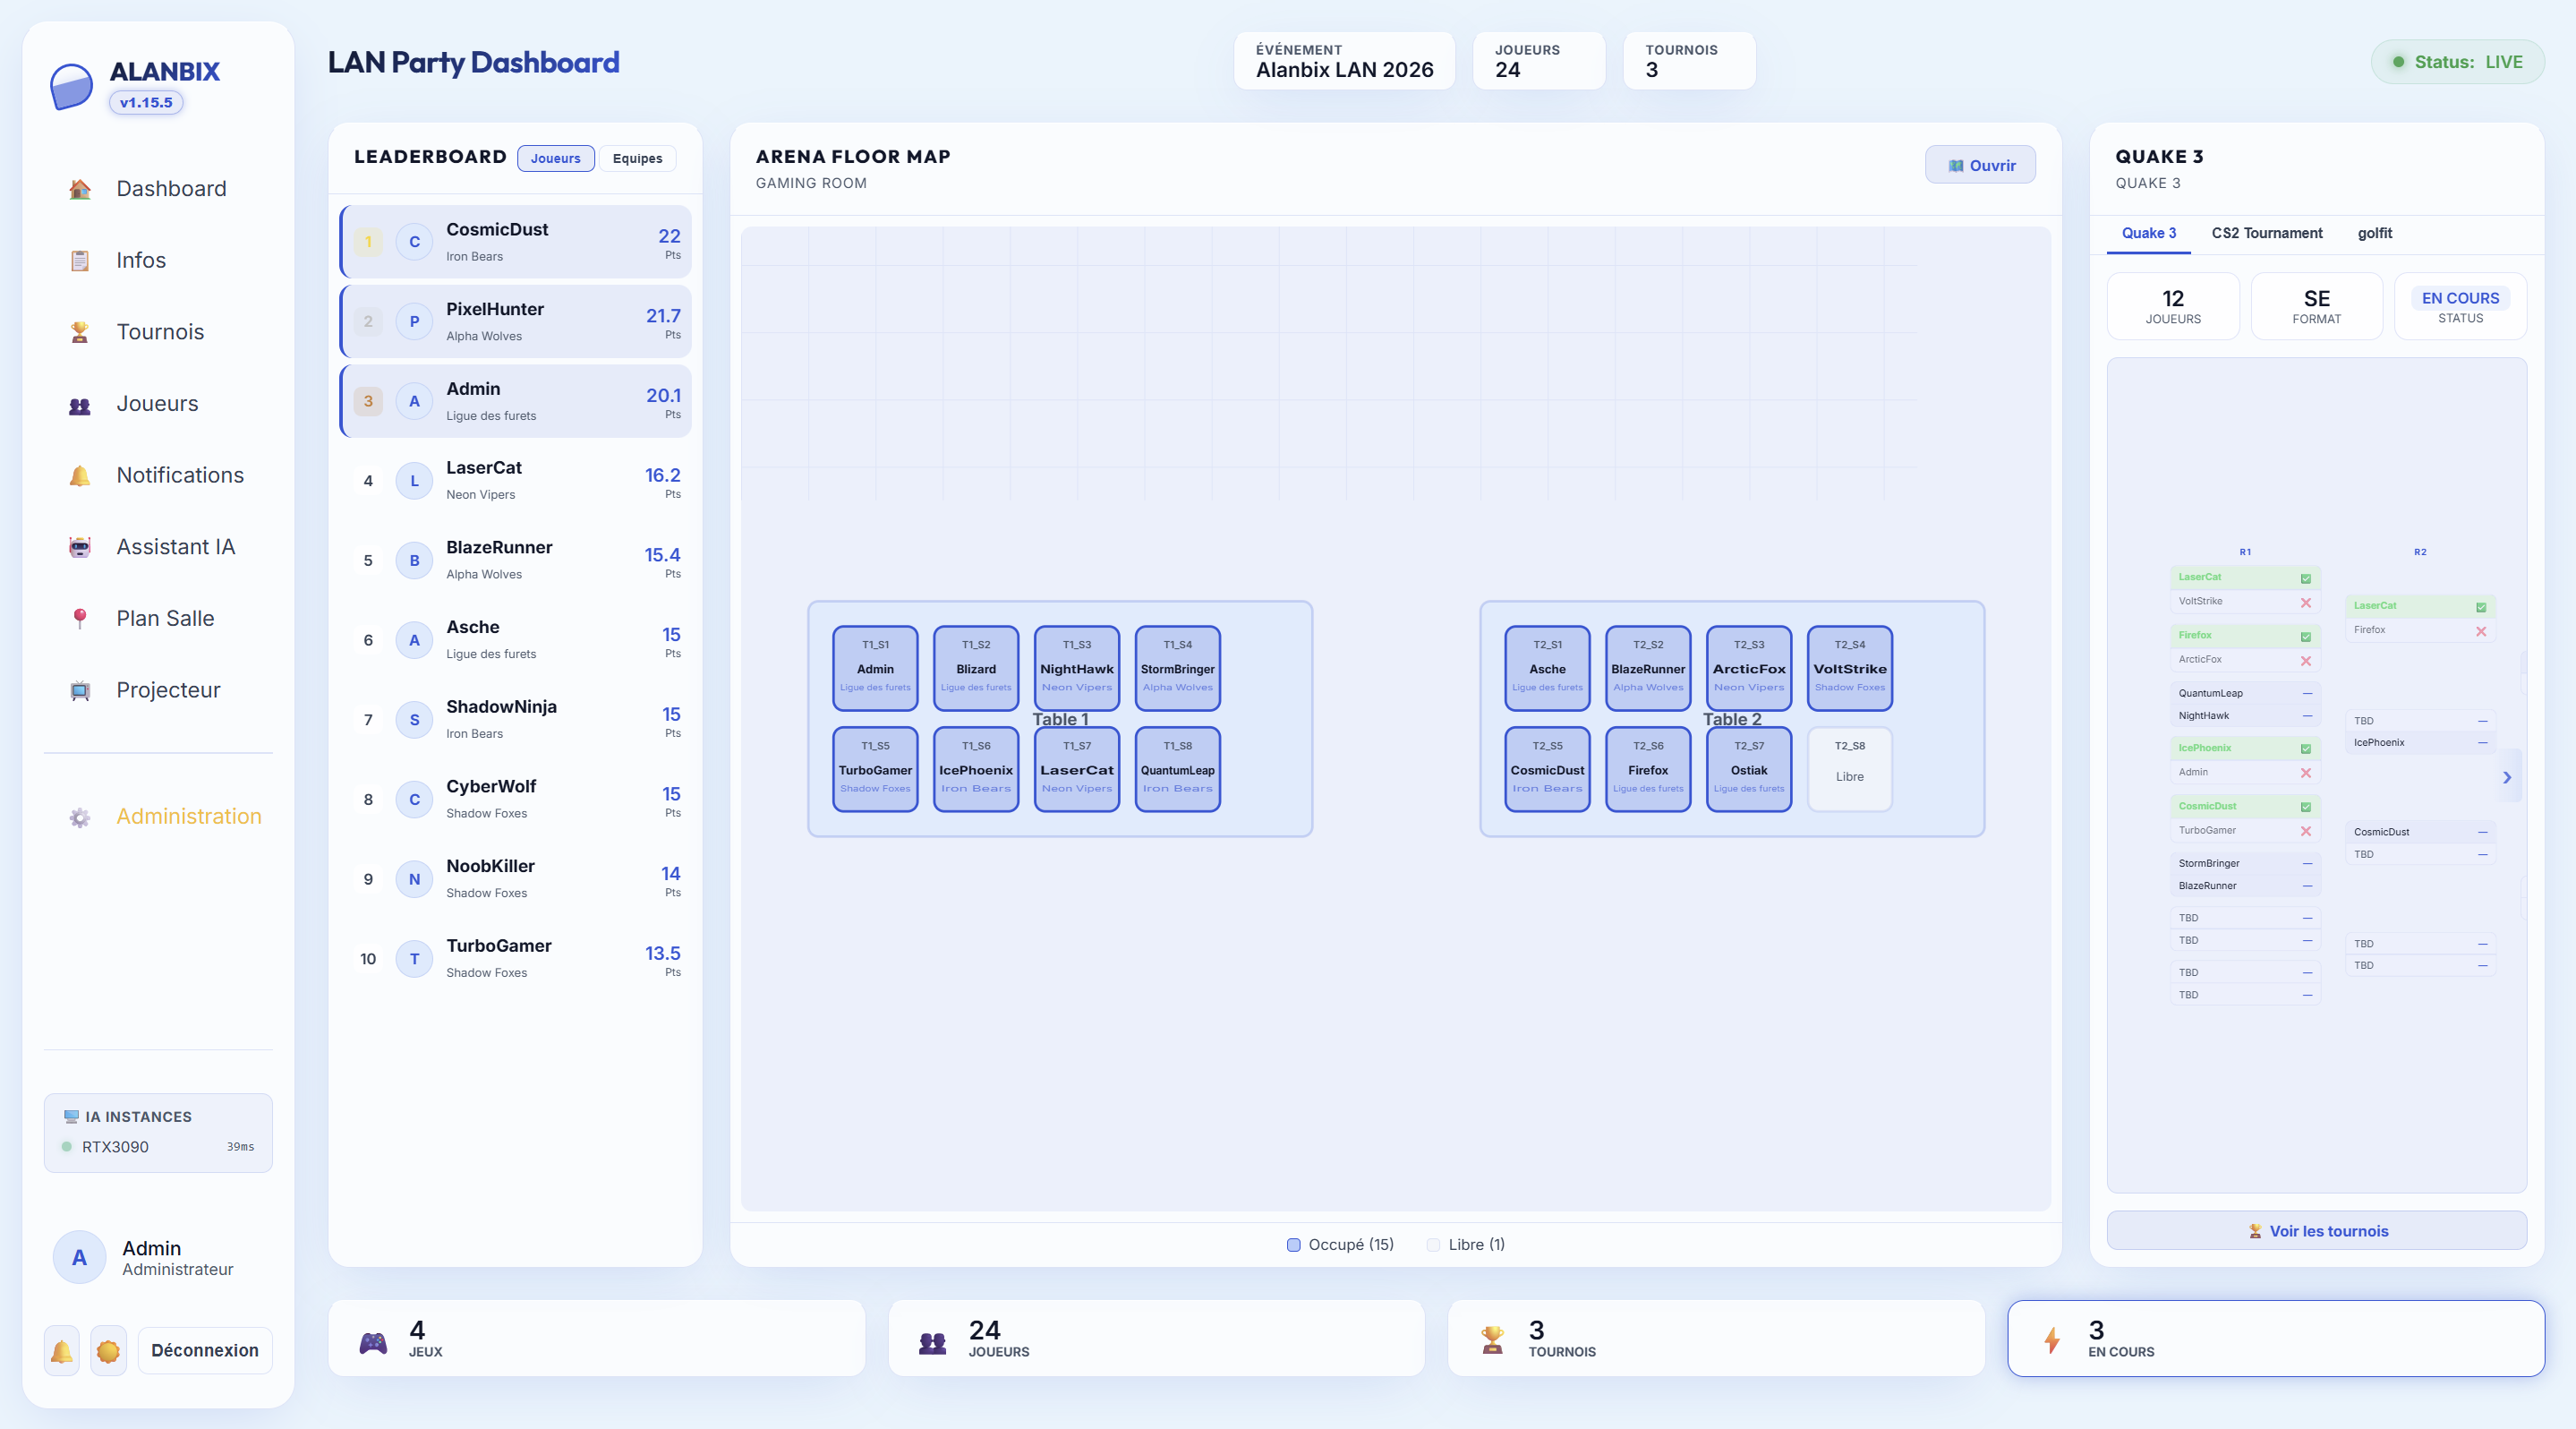Viewport: 2576px width, 1429px height.
Task: Open CyberWolf leaderboard row
Action: [516, 800]
